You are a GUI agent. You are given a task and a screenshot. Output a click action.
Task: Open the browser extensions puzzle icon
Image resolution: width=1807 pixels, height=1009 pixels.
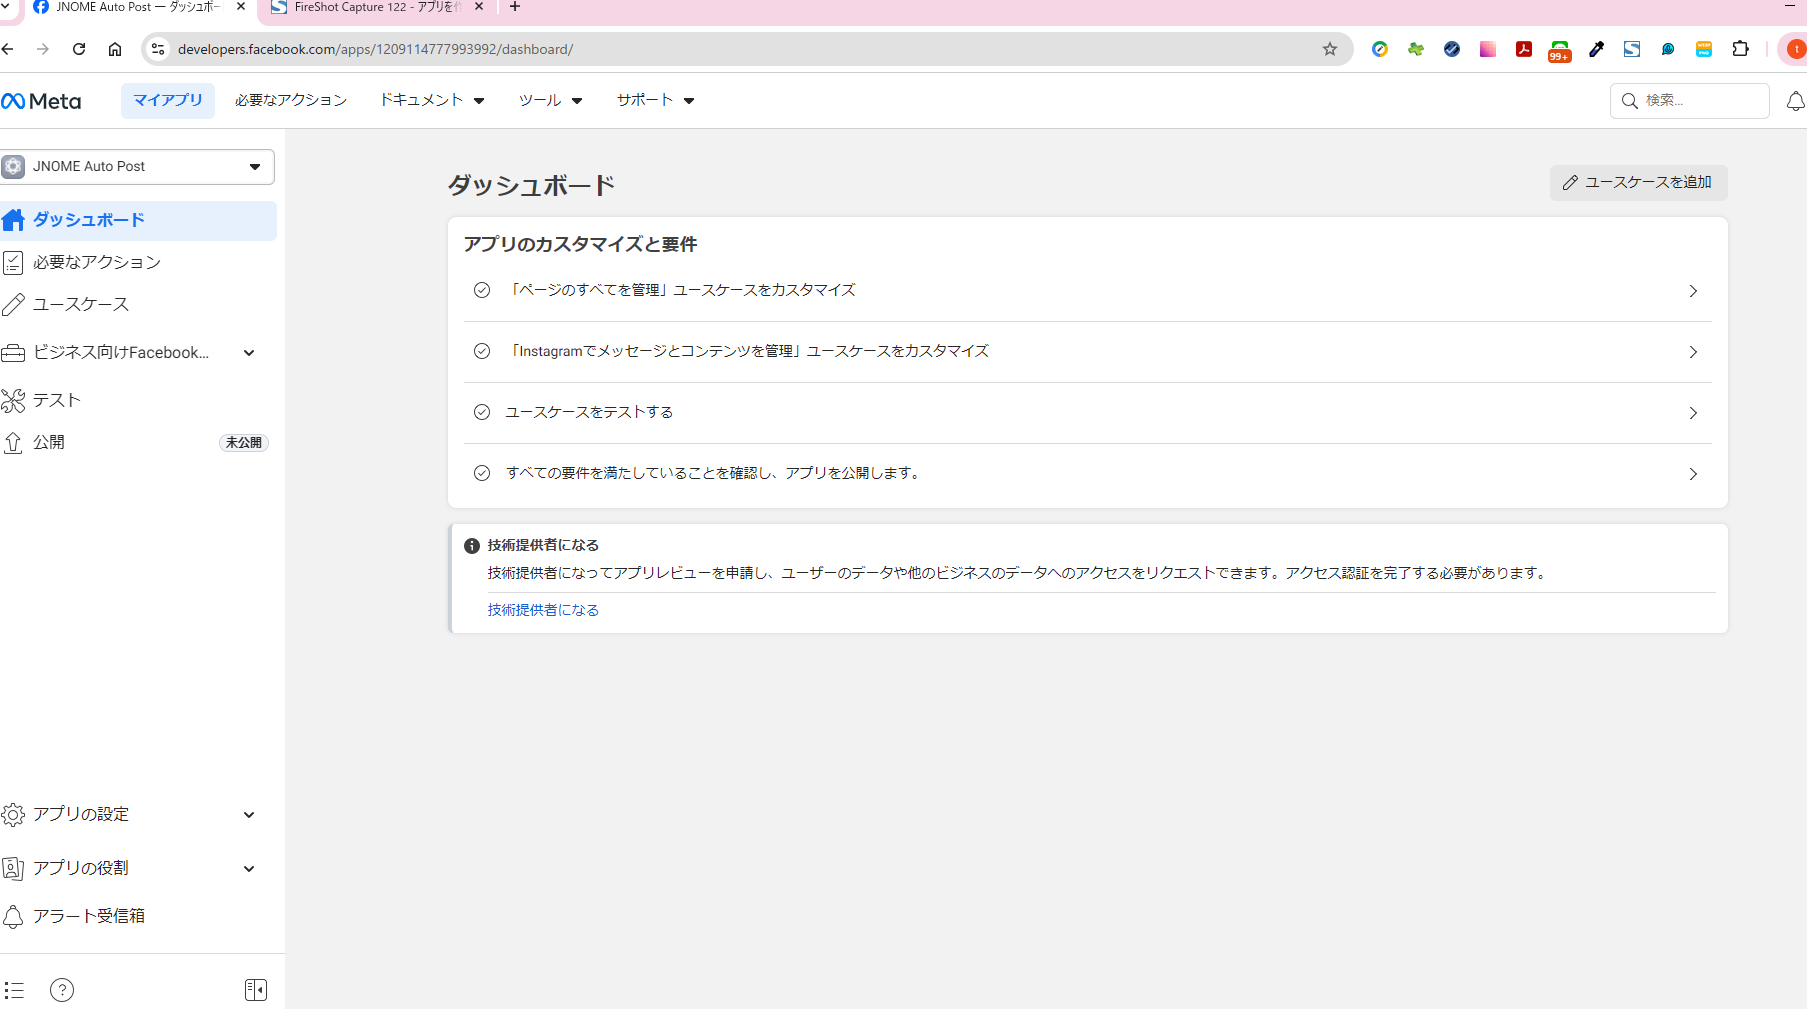click(1740, 48)
